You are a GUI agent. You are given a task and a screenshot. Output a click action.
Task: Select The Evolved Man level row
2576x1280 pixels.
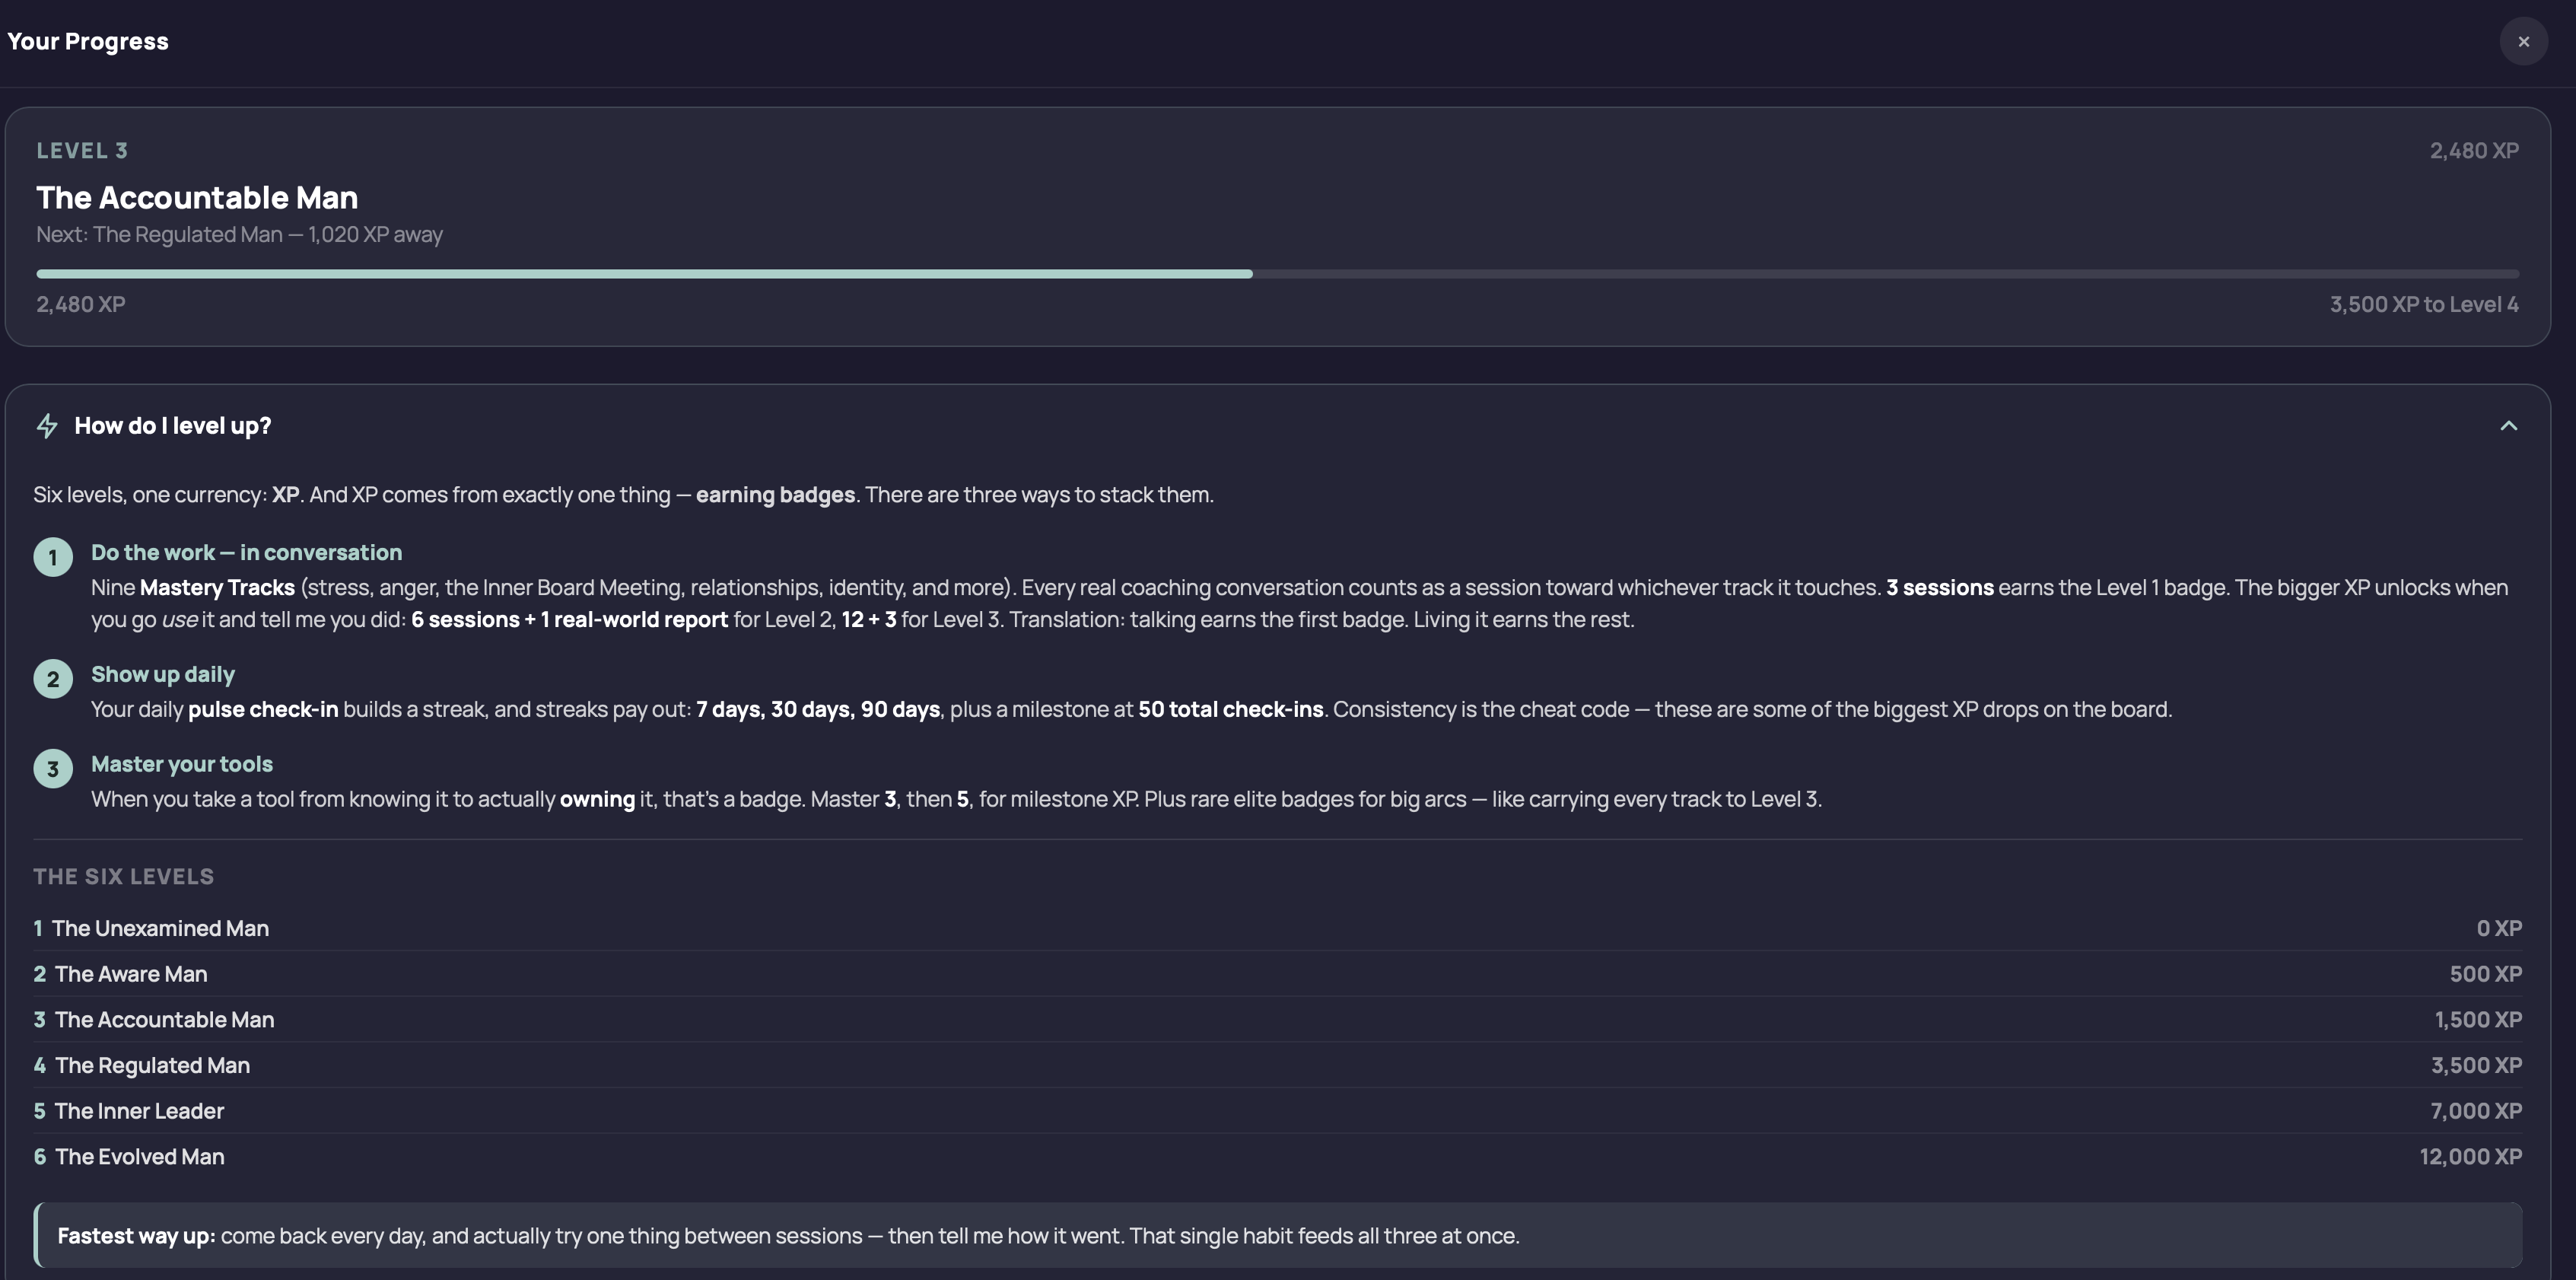[1277, 1157]
